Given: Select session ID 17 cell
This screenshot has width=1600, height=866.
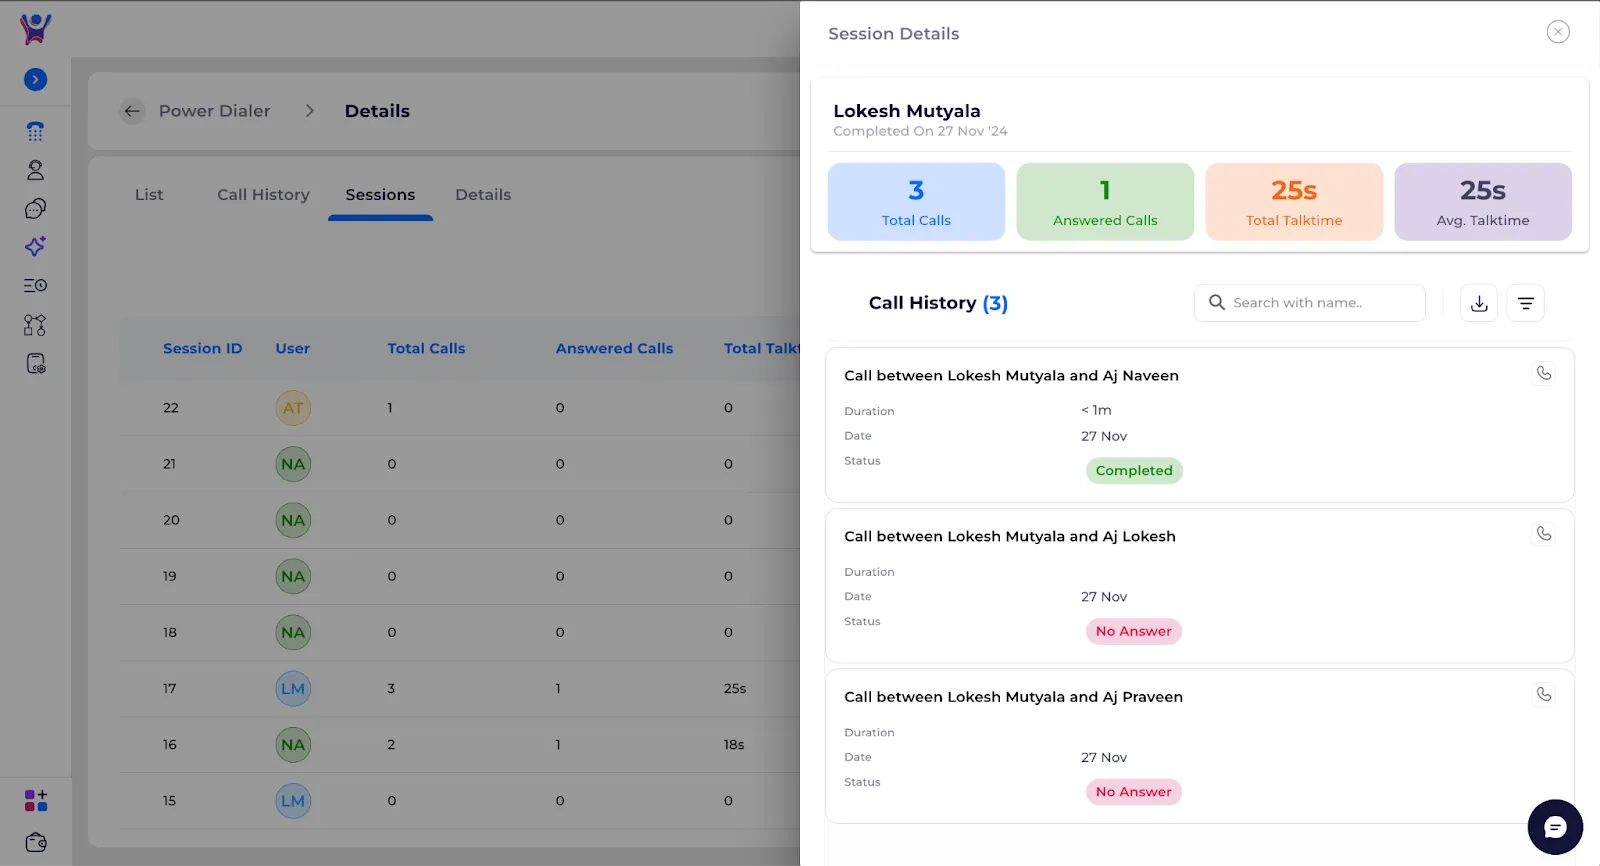Looking at the screenshot, I should point(170,689).
